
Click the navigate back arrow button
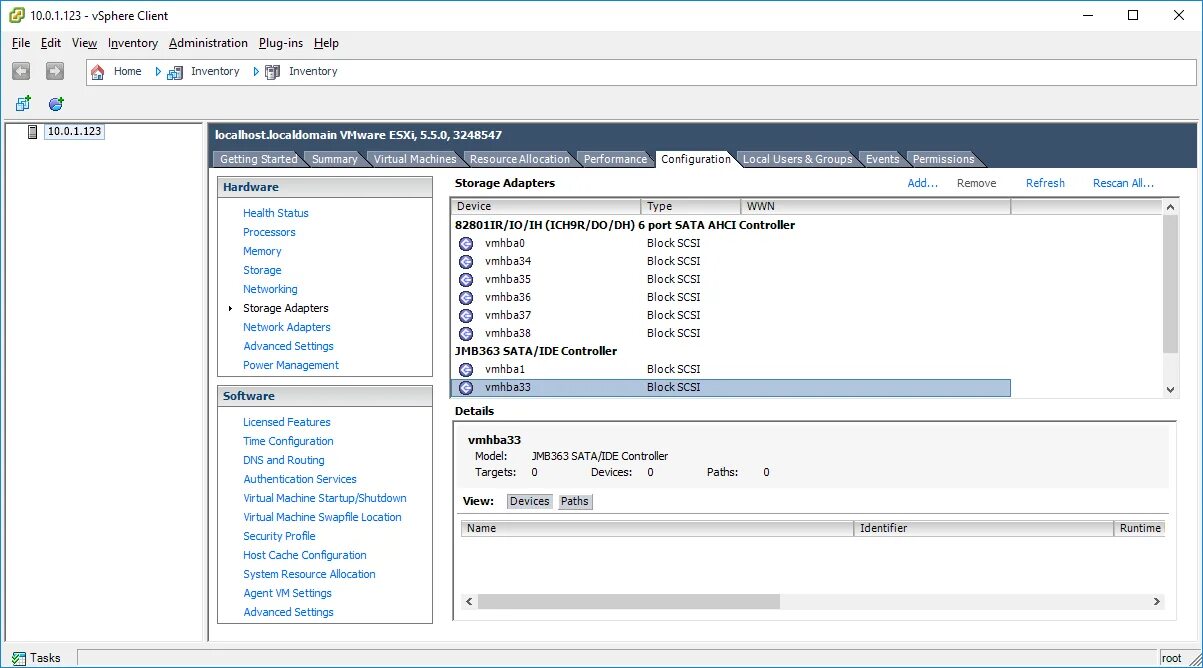[21, 71]
